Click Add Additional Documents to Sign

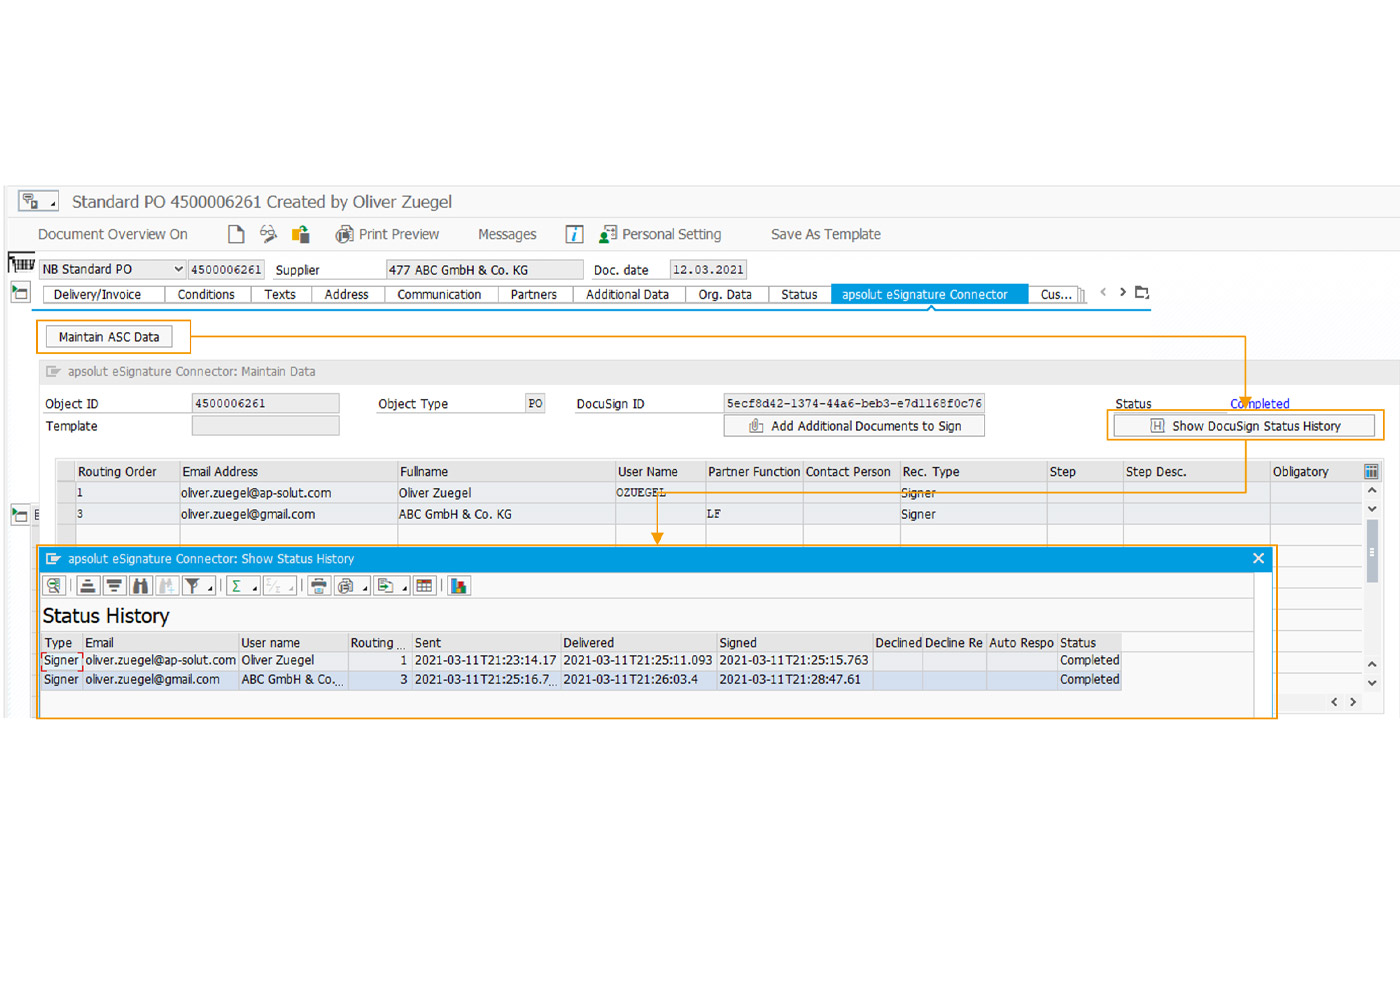tap(853, 425)
